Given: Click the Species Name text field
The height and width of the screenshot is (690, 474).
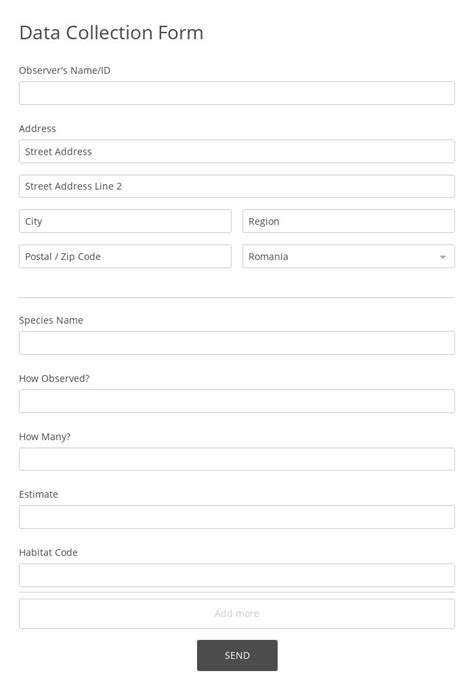Looking at the screenshot, I should (237, 343).
